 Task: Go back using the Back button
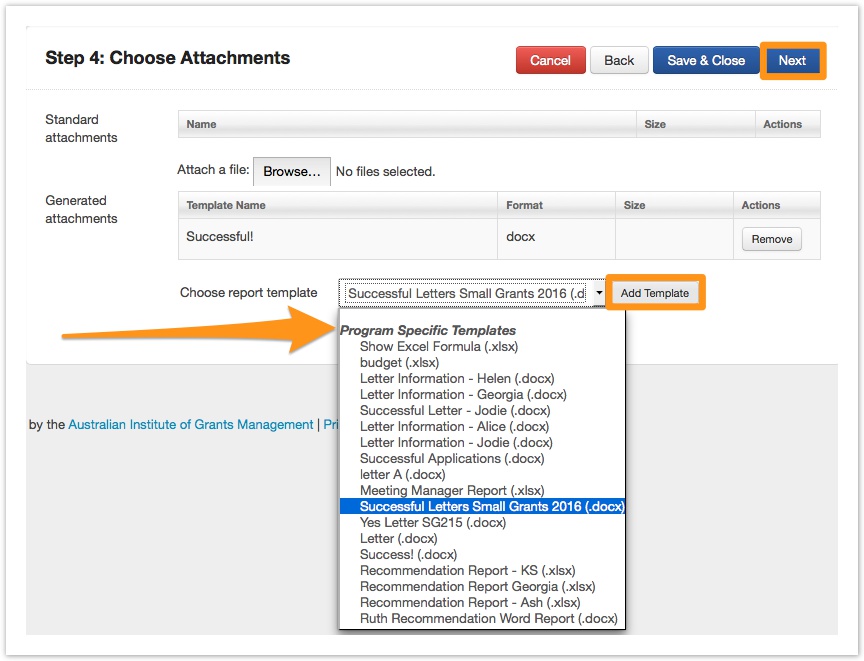coord(619,61)
